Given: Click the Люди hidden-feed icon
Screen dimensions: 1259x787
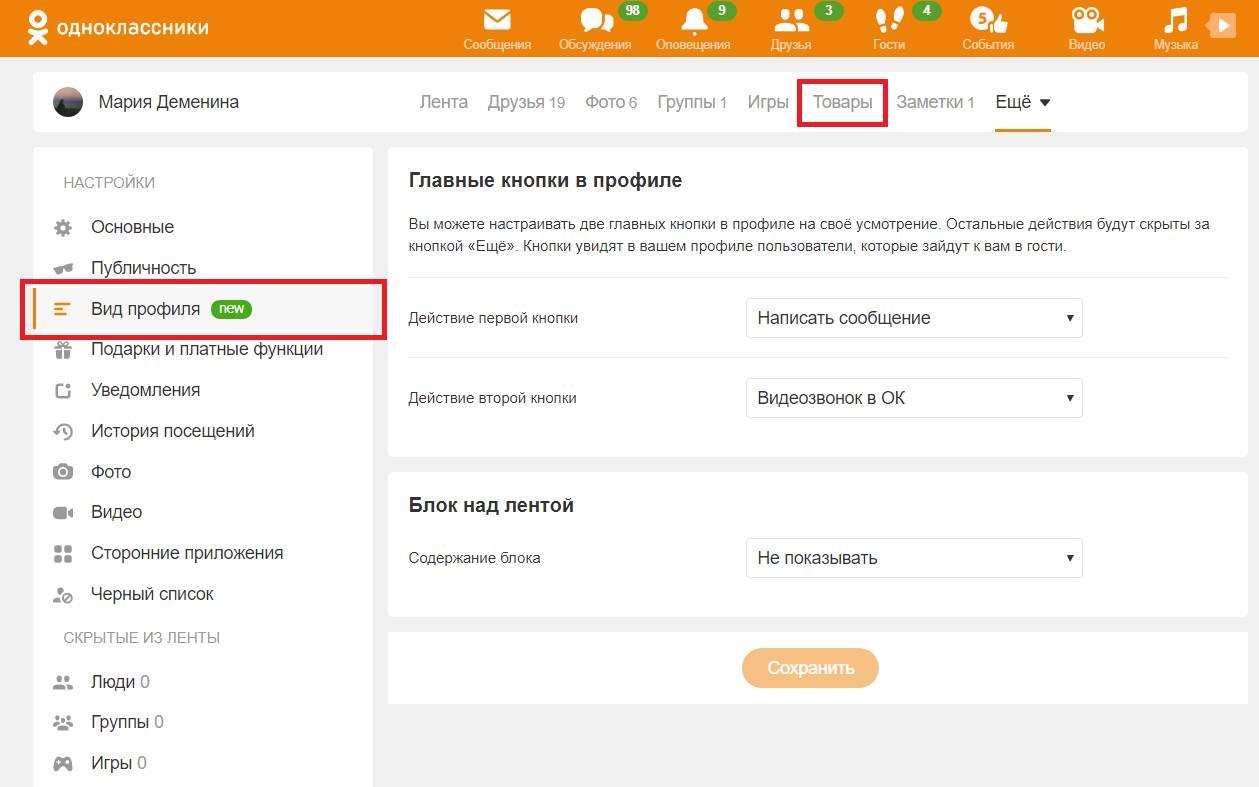Looking at the screenshot, I should pos(63,683).
